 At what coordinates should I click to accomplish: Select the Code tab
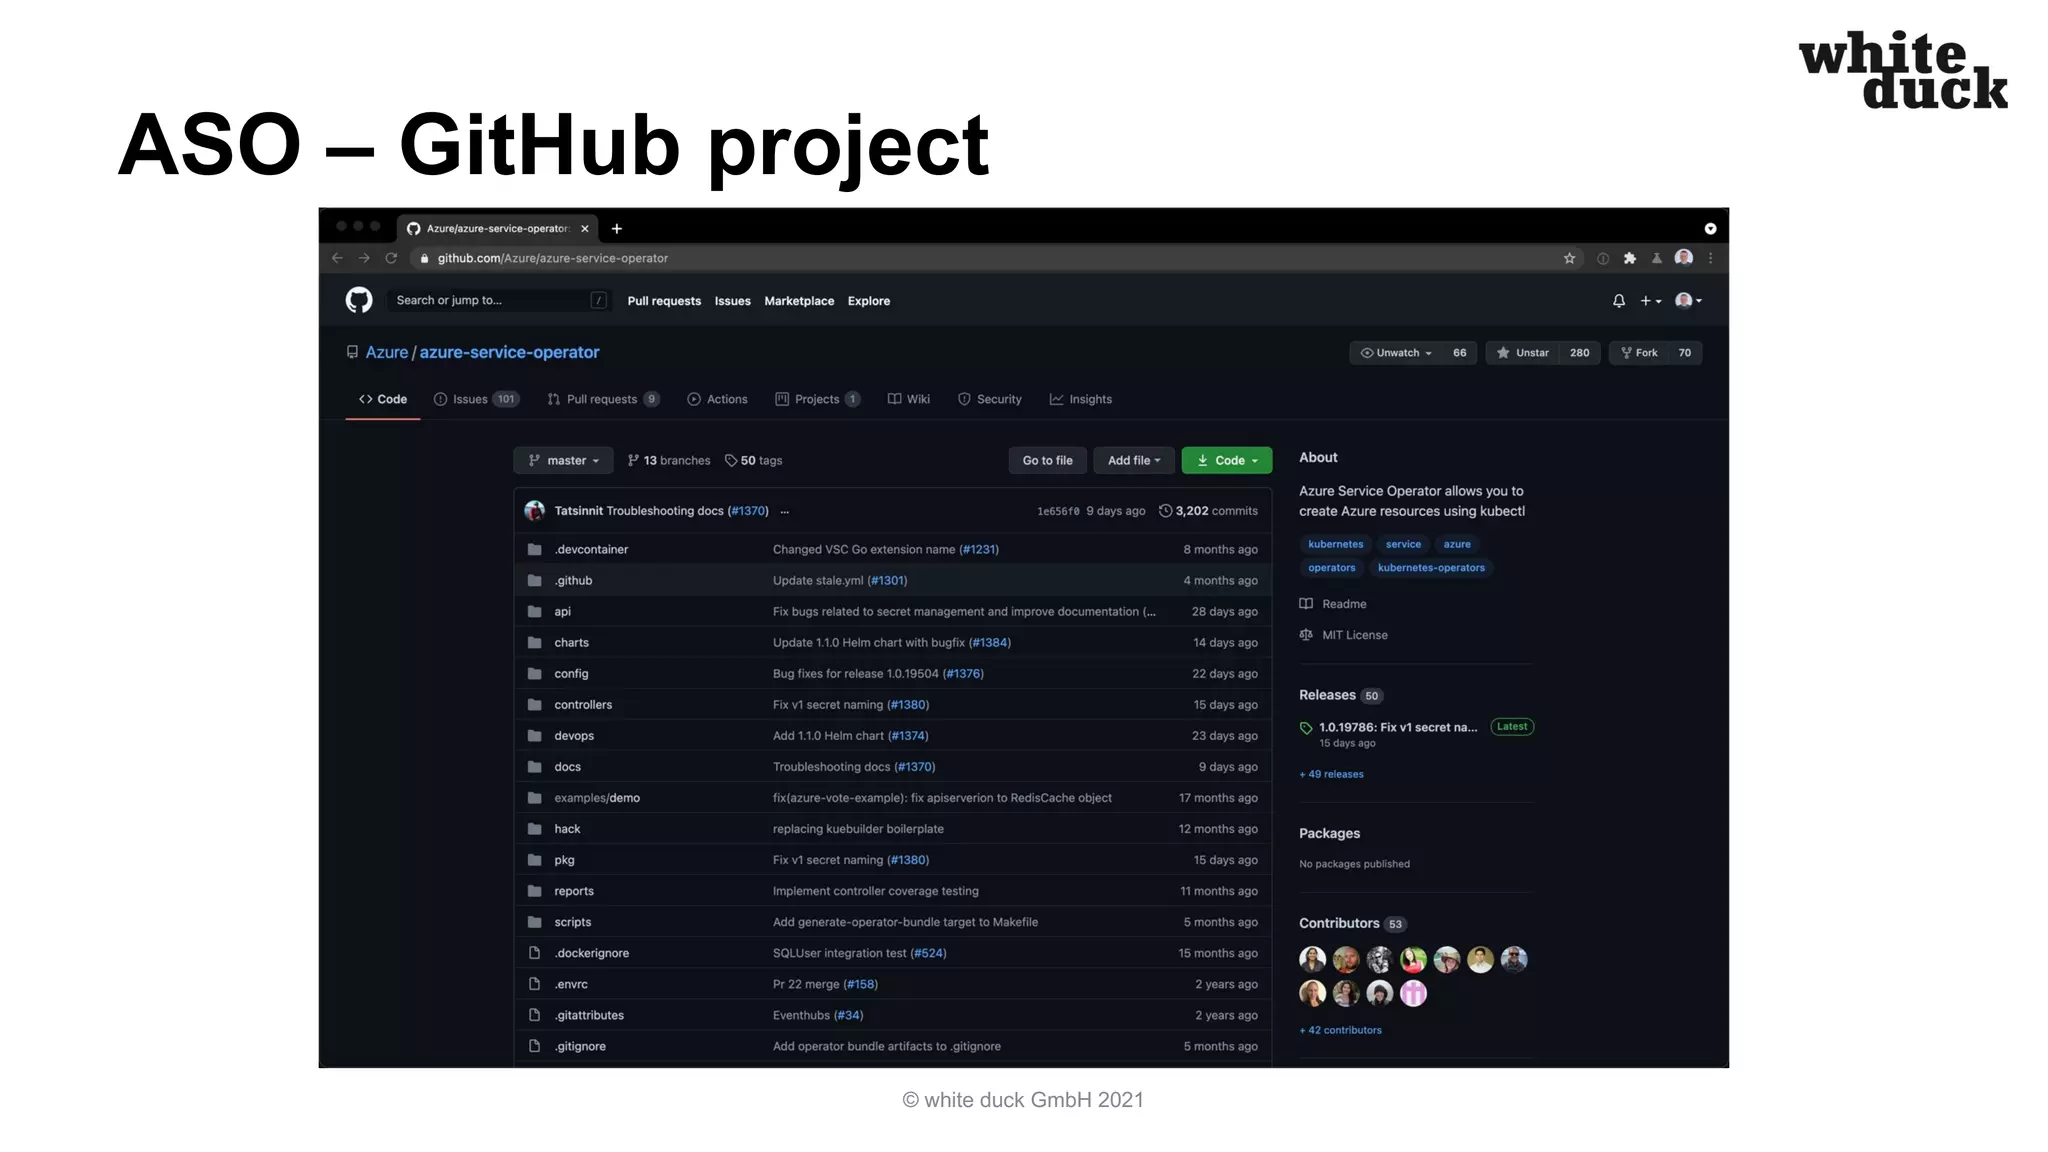click(x=383, y=399)
